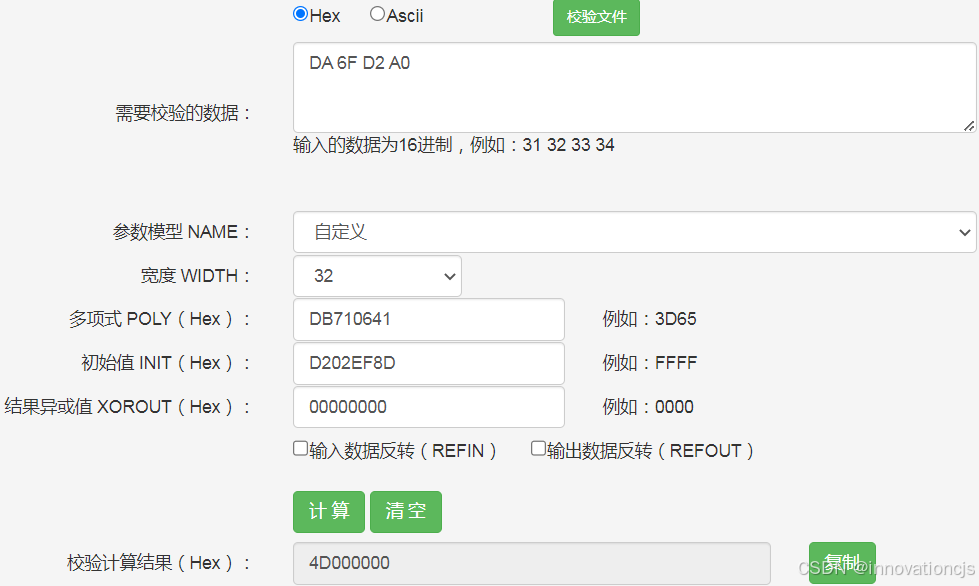Enable the 输入数据反转 REFIN checkbox

pyautogui.click(x=300, y=449)
